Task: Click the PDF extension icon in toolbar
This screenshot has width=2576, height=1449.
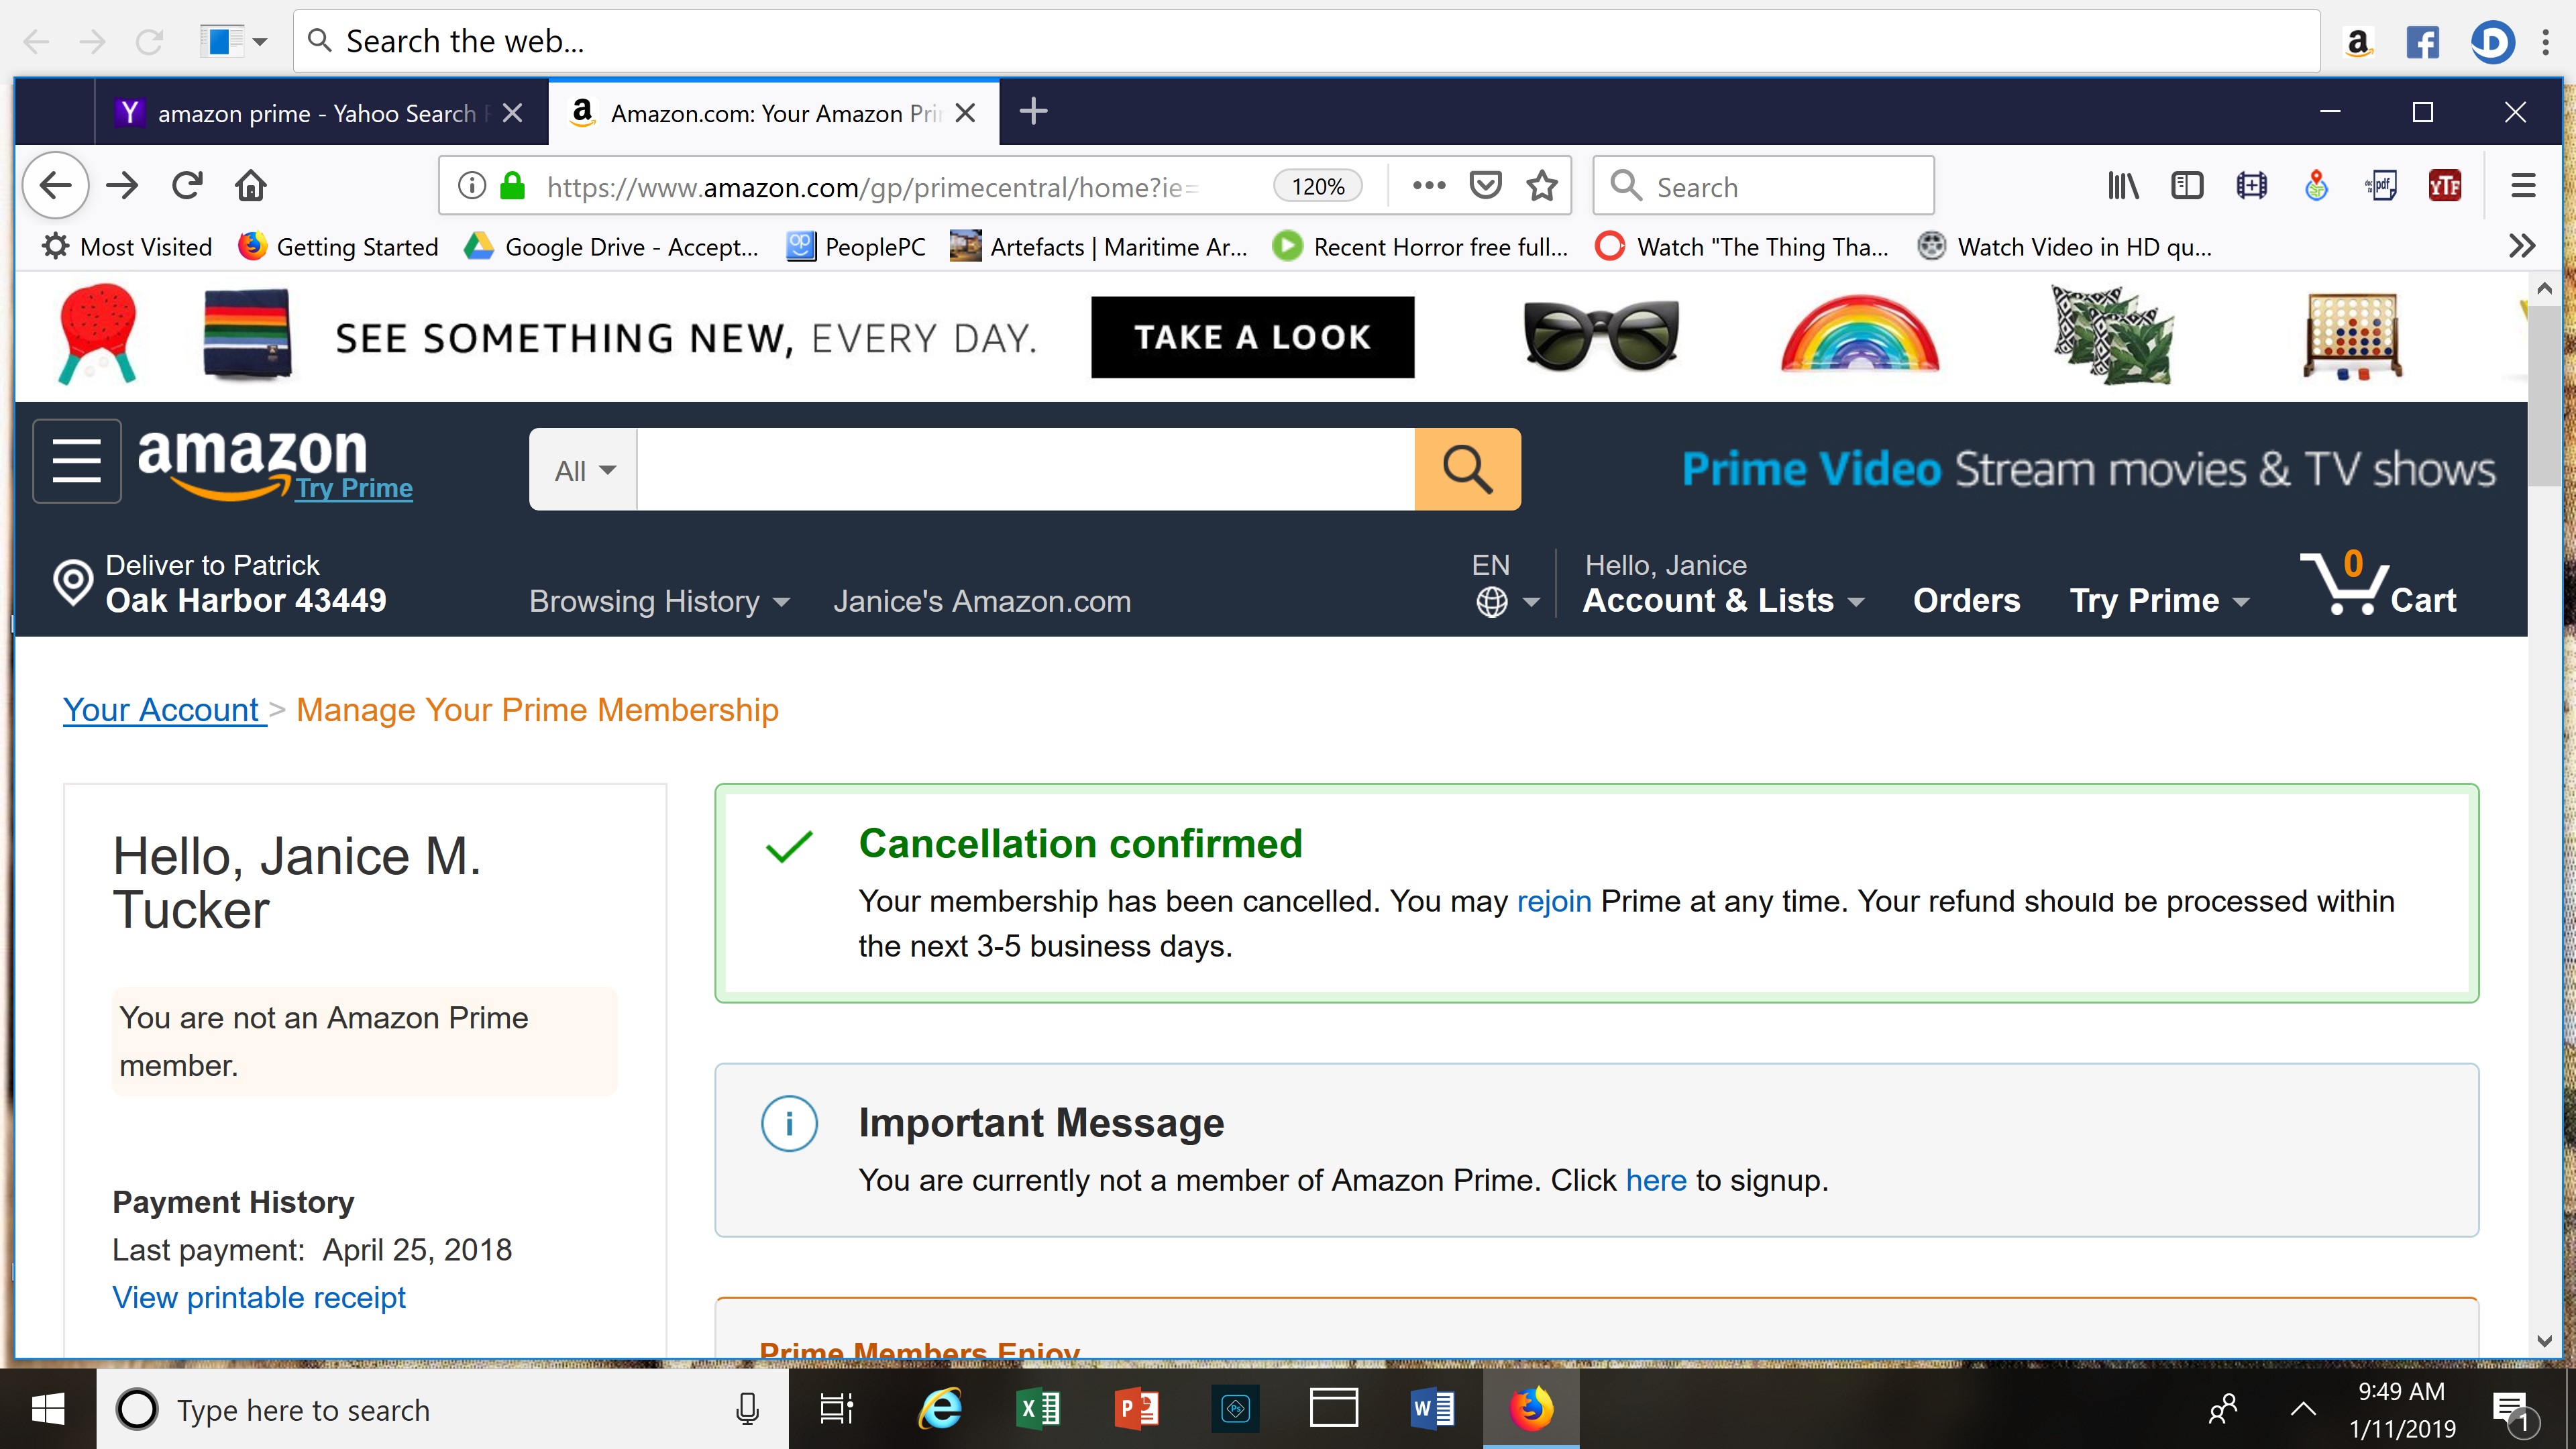Action: pos(2381,186)
